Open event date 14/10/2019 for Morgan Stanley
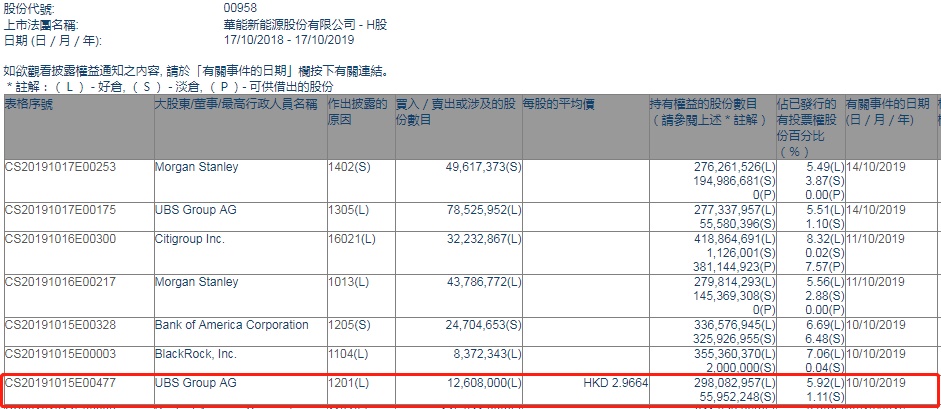This screenshot has height=409, width=941. [x=875, y=167]
